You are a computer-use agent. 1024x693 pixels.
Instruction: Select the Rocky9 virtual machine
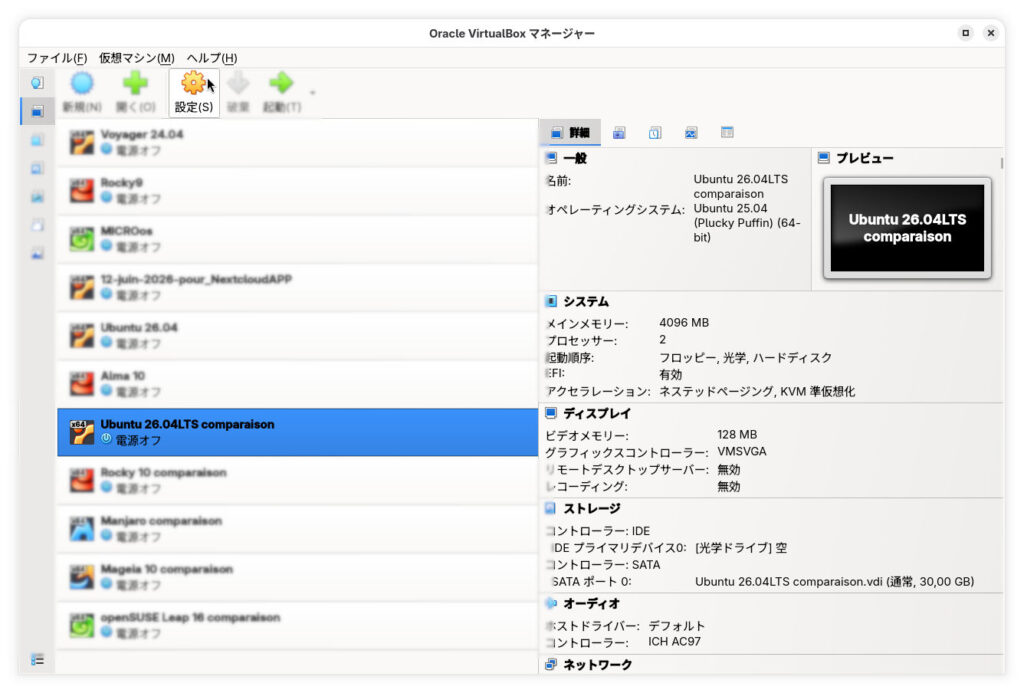coord(297,191)
